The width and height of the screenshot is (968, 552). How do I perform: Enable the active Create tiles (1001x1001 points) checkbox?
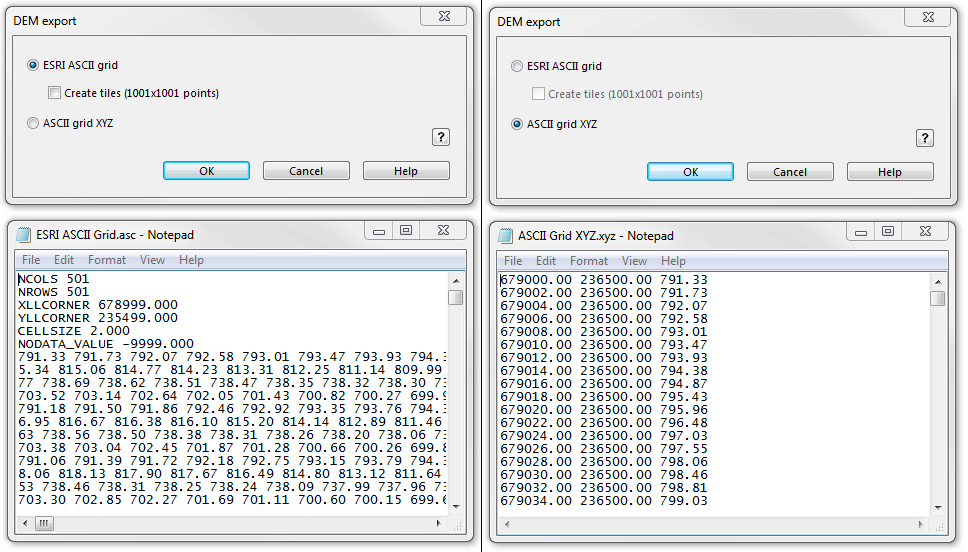point(54,93)
